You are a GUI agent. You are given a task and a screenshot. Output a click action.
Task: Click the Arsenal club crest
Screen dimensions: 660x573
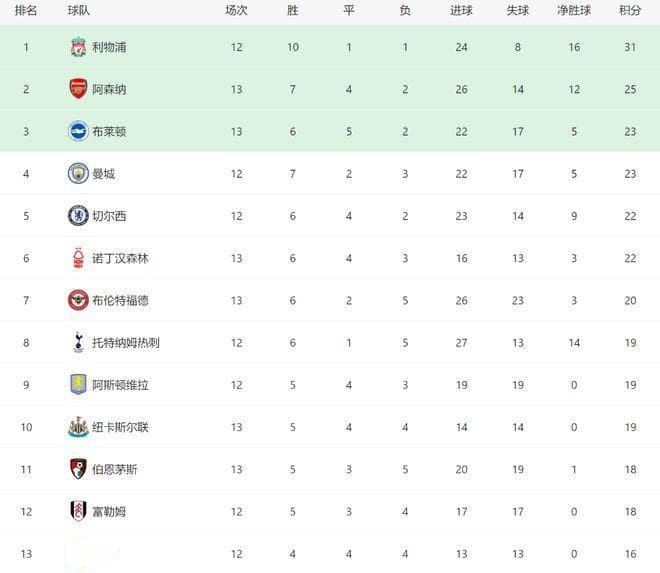tap(78, 89)
